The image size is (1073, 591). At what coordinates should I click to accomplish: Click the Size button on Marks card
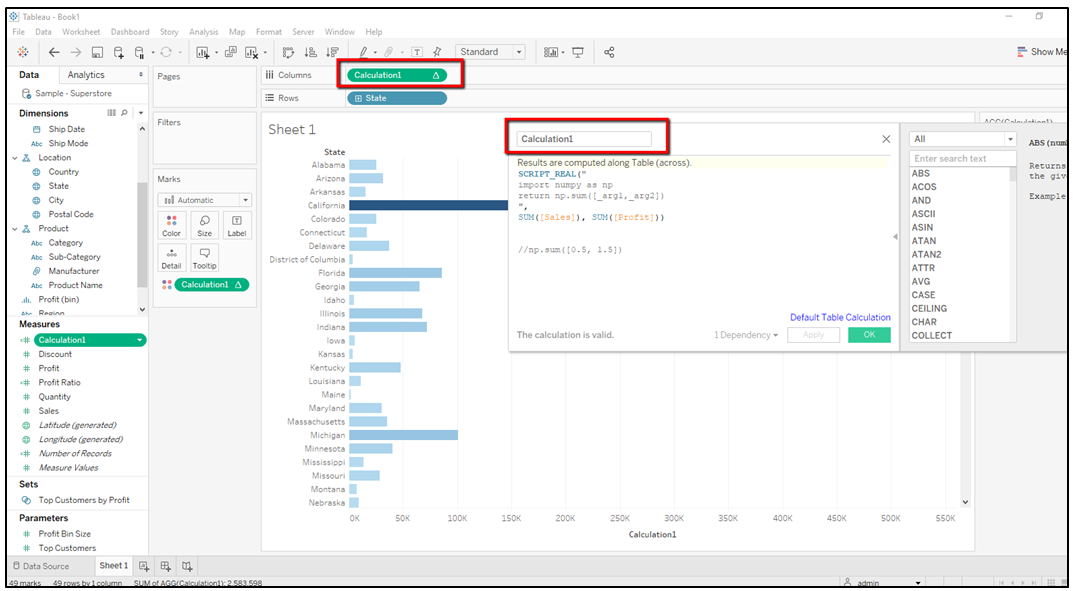pos(204,226)
